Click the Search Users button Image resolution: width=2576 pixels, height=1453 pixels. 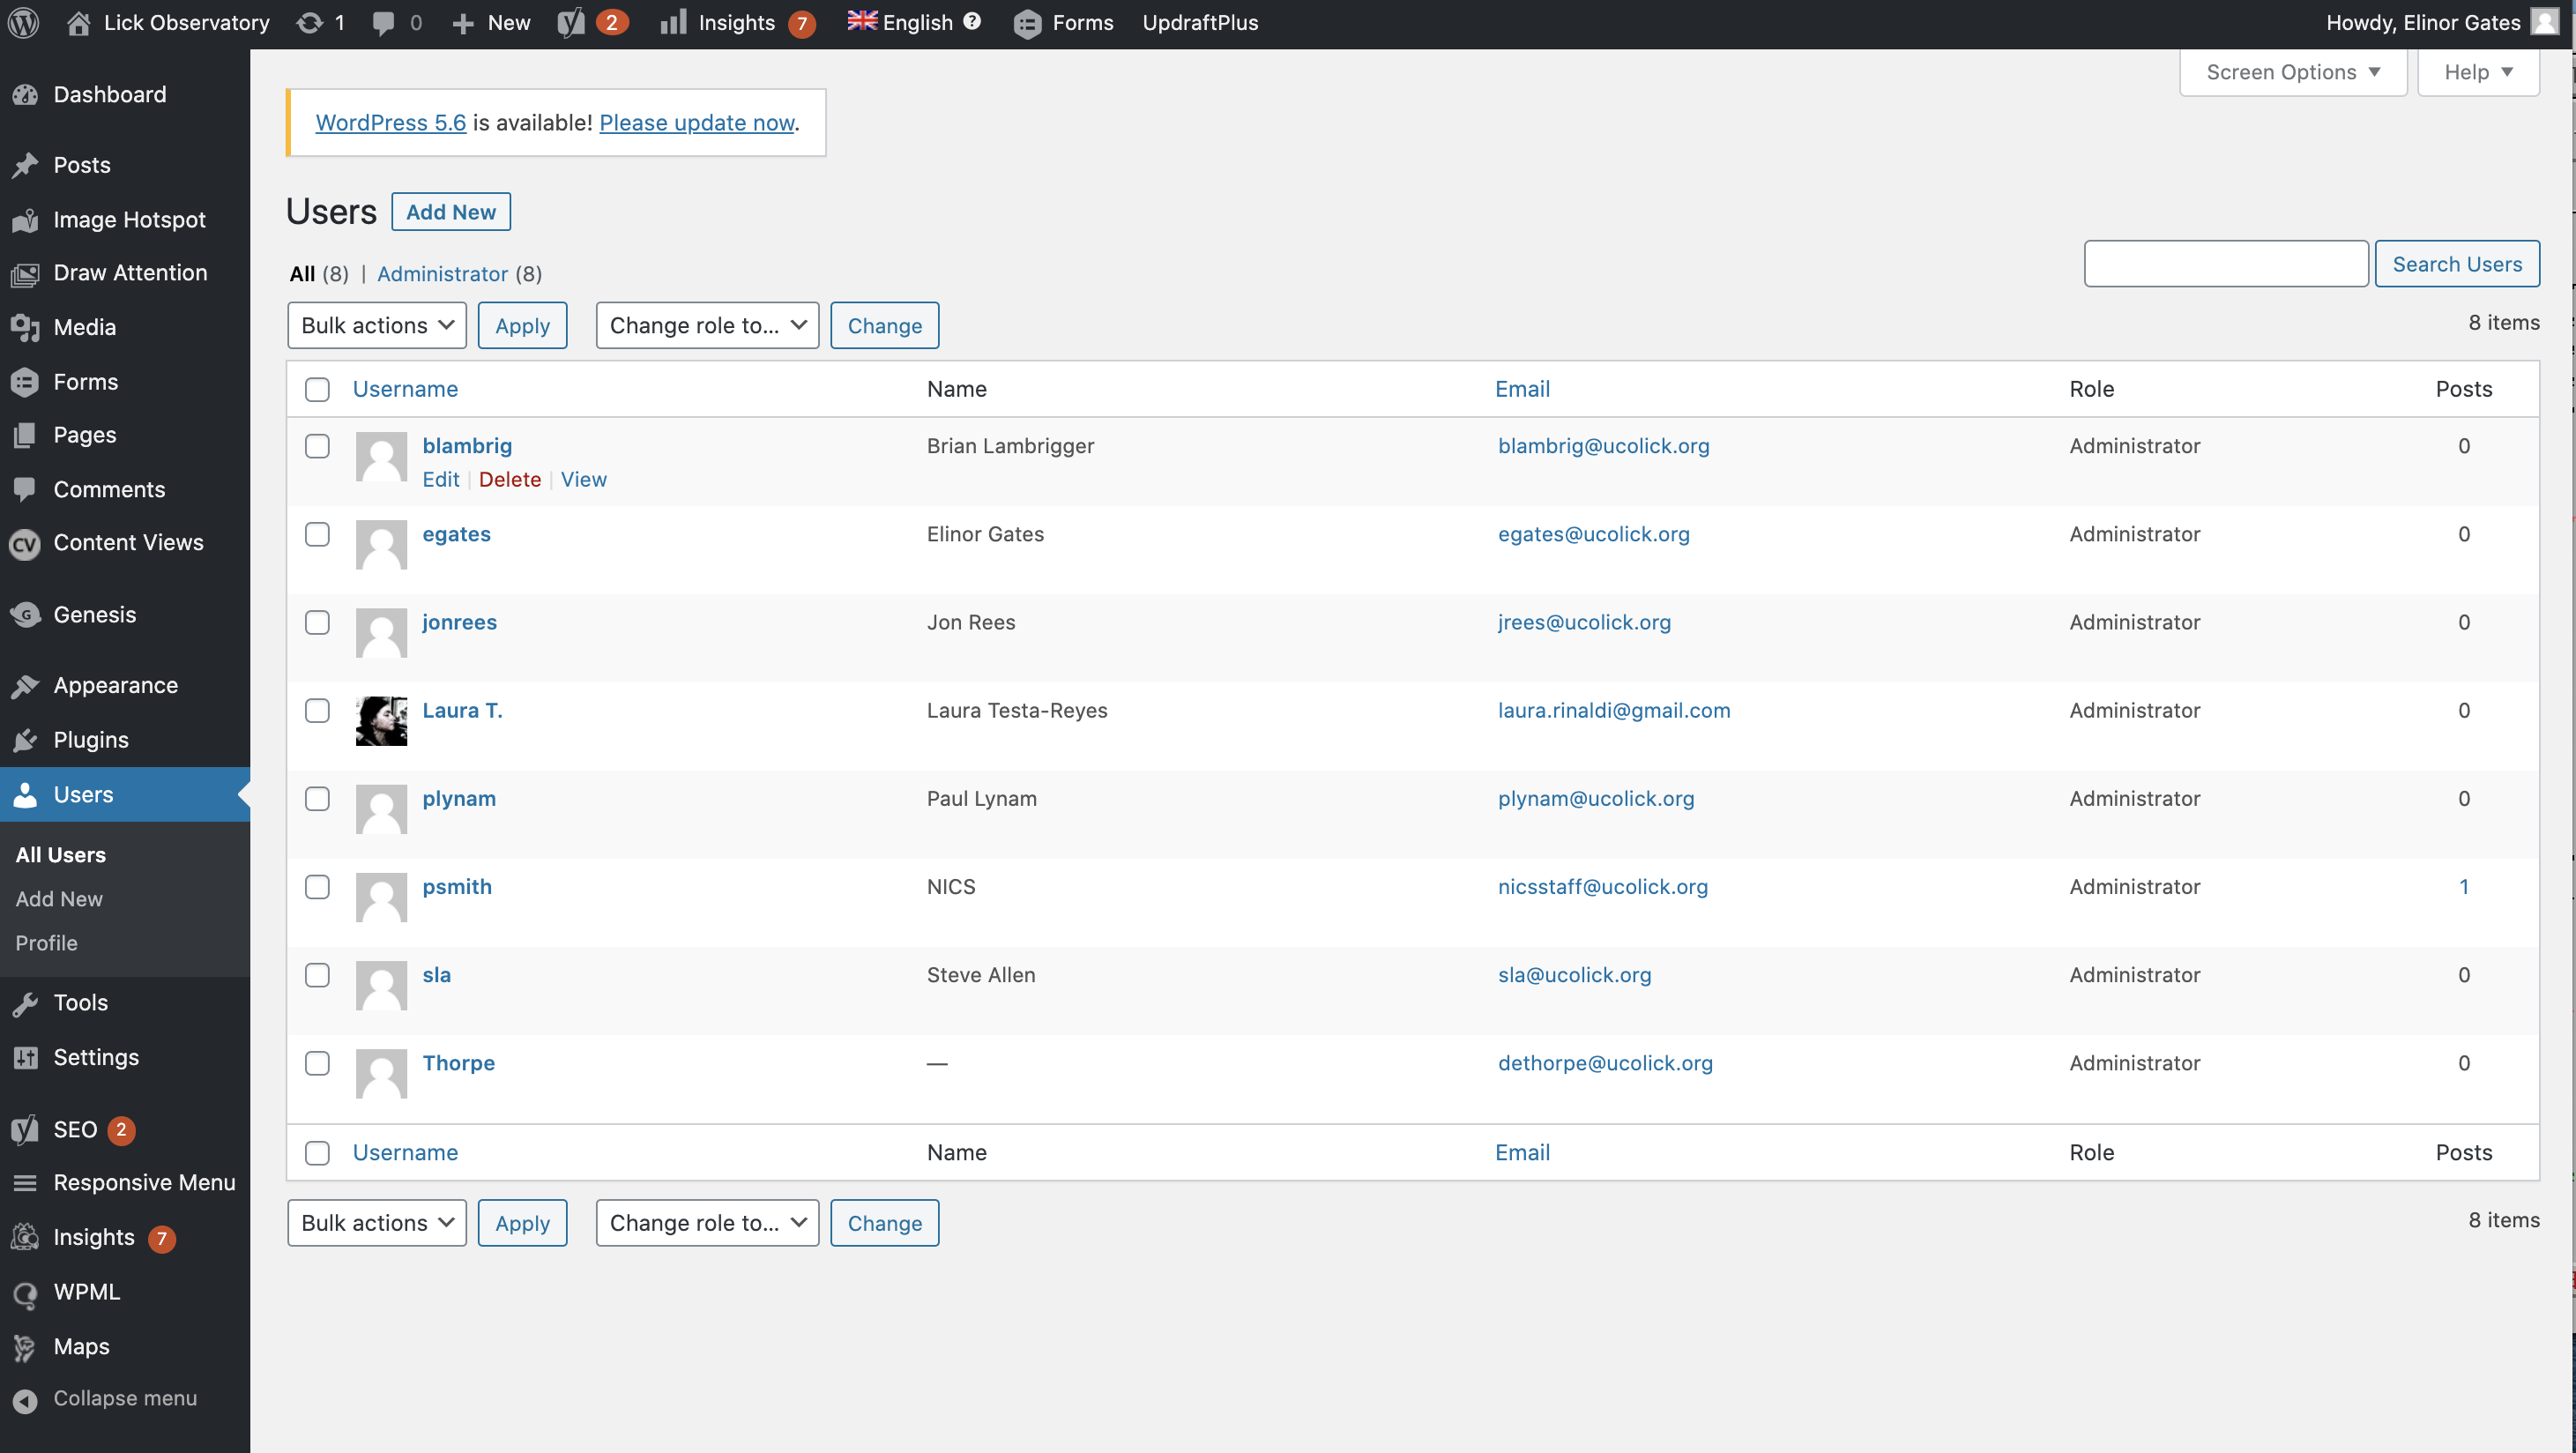(2456, 263)
